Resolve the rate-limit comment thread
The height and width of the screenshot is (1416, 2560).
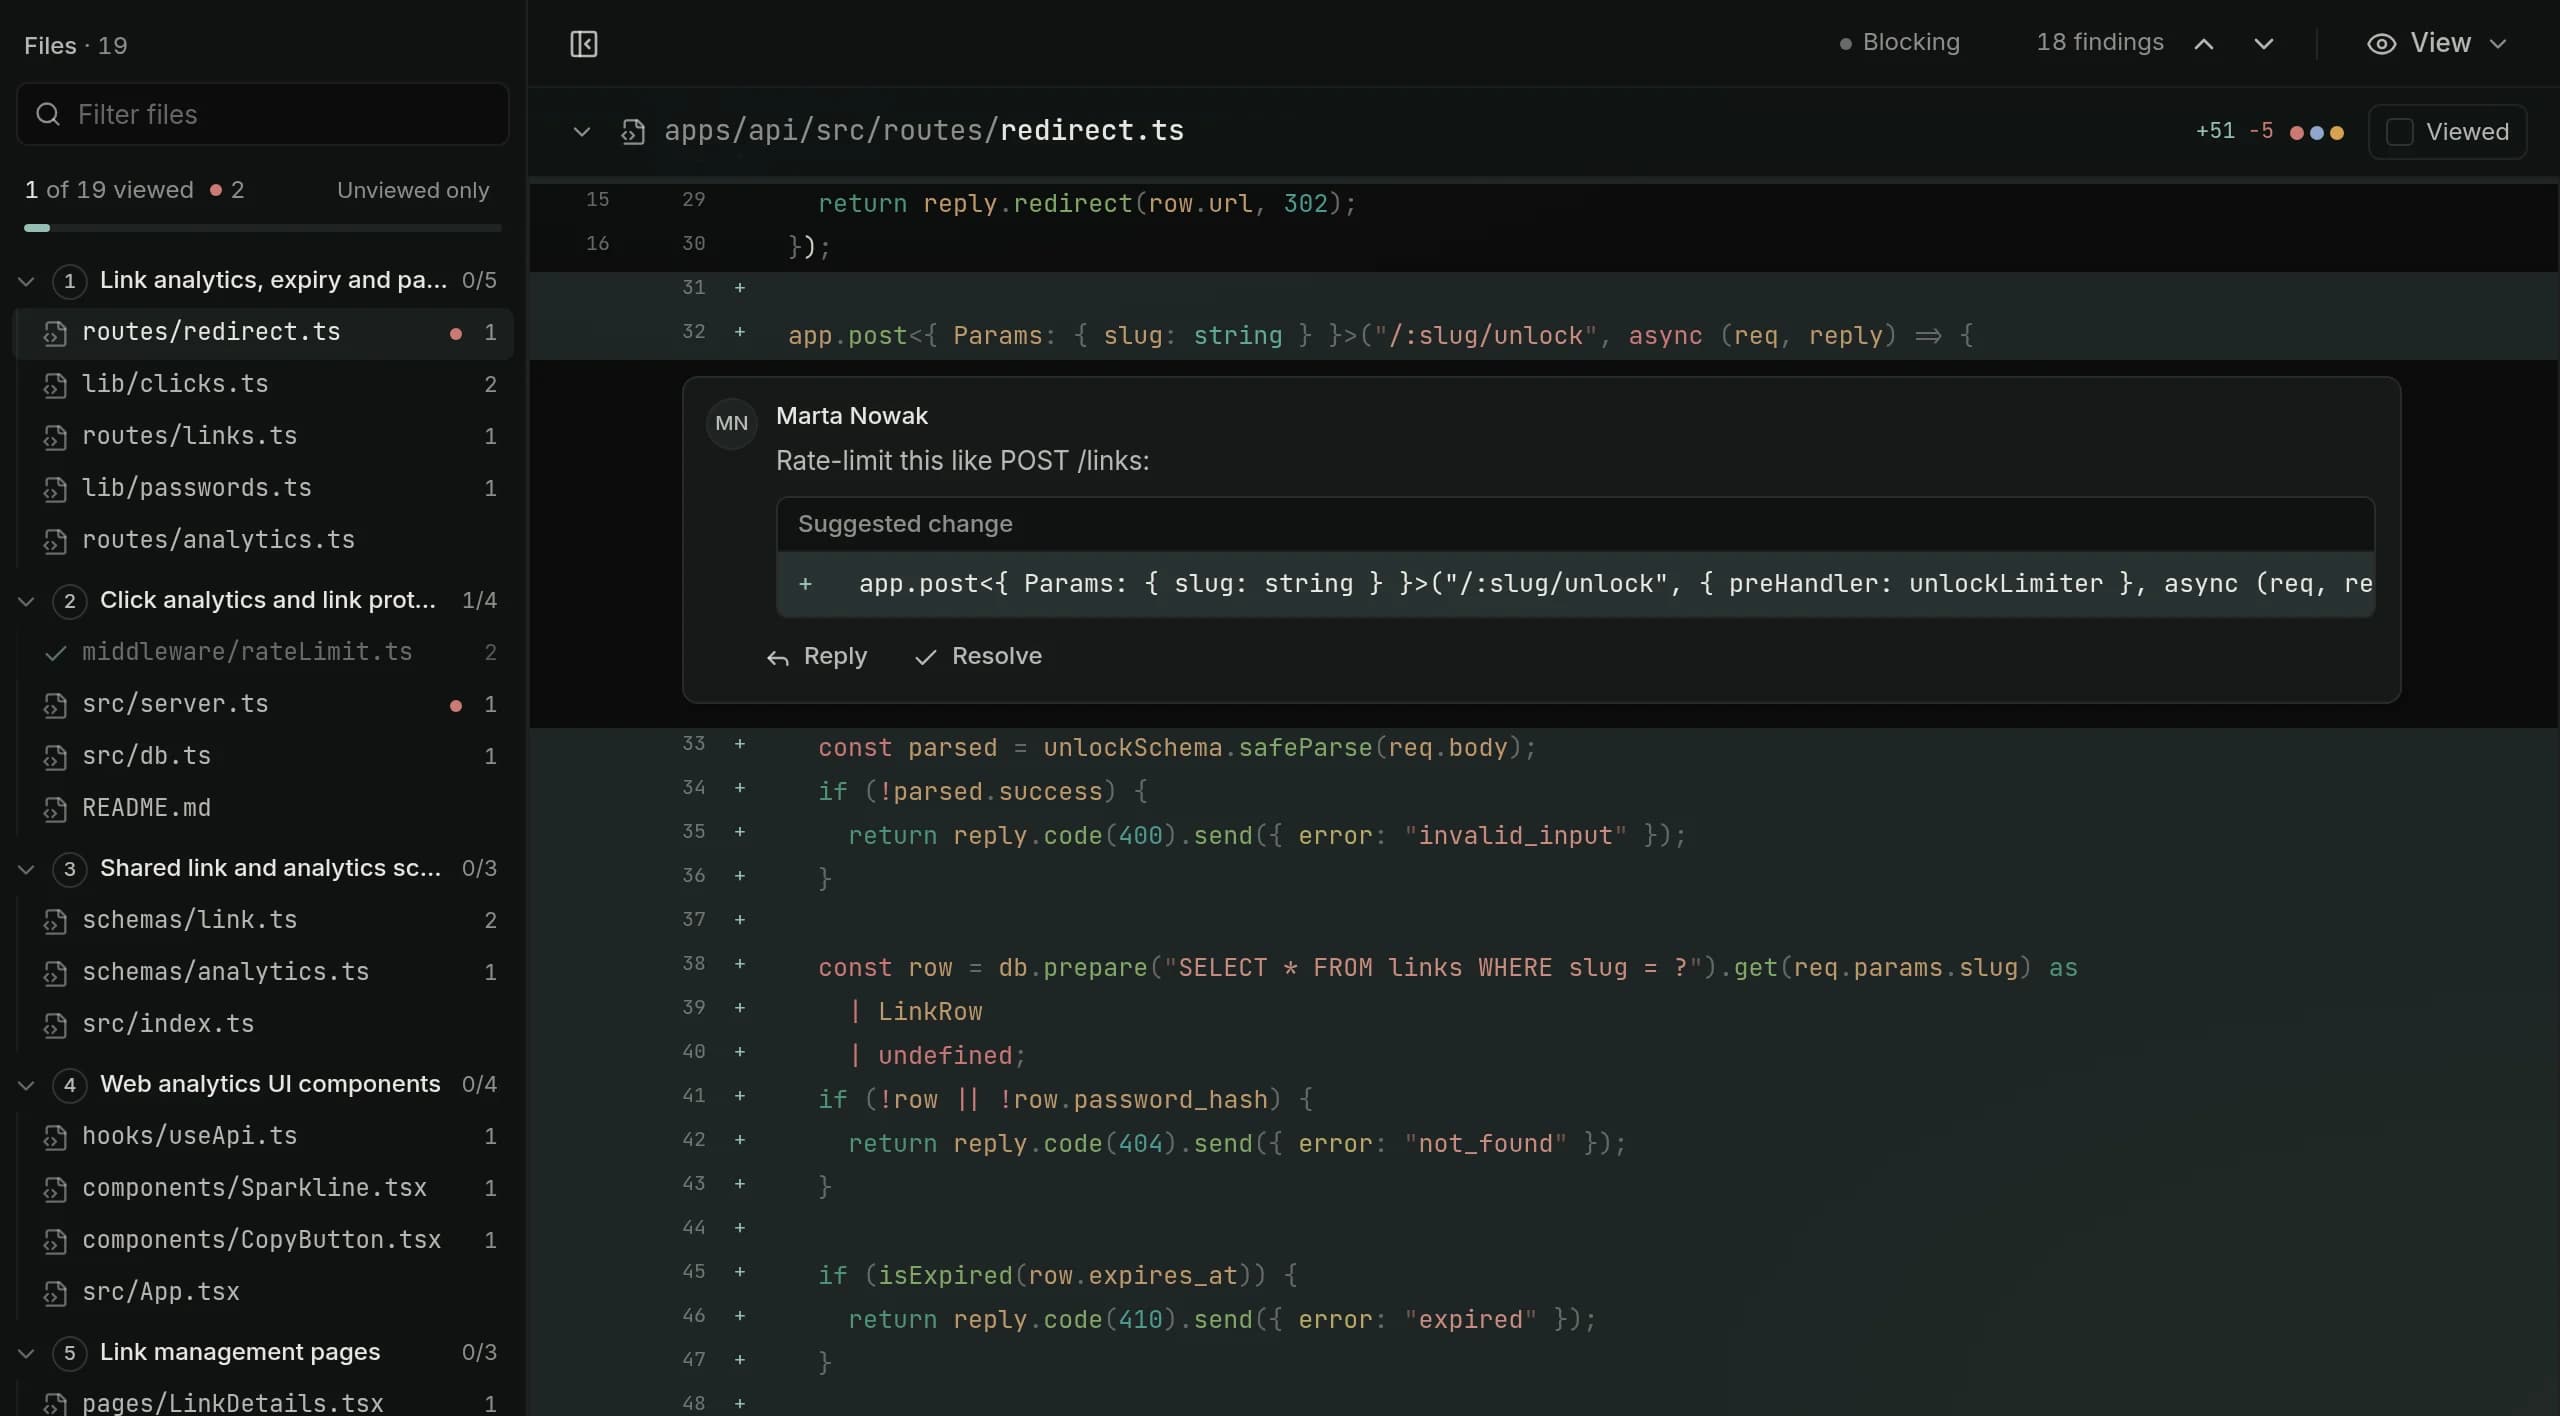pos(978,657)
